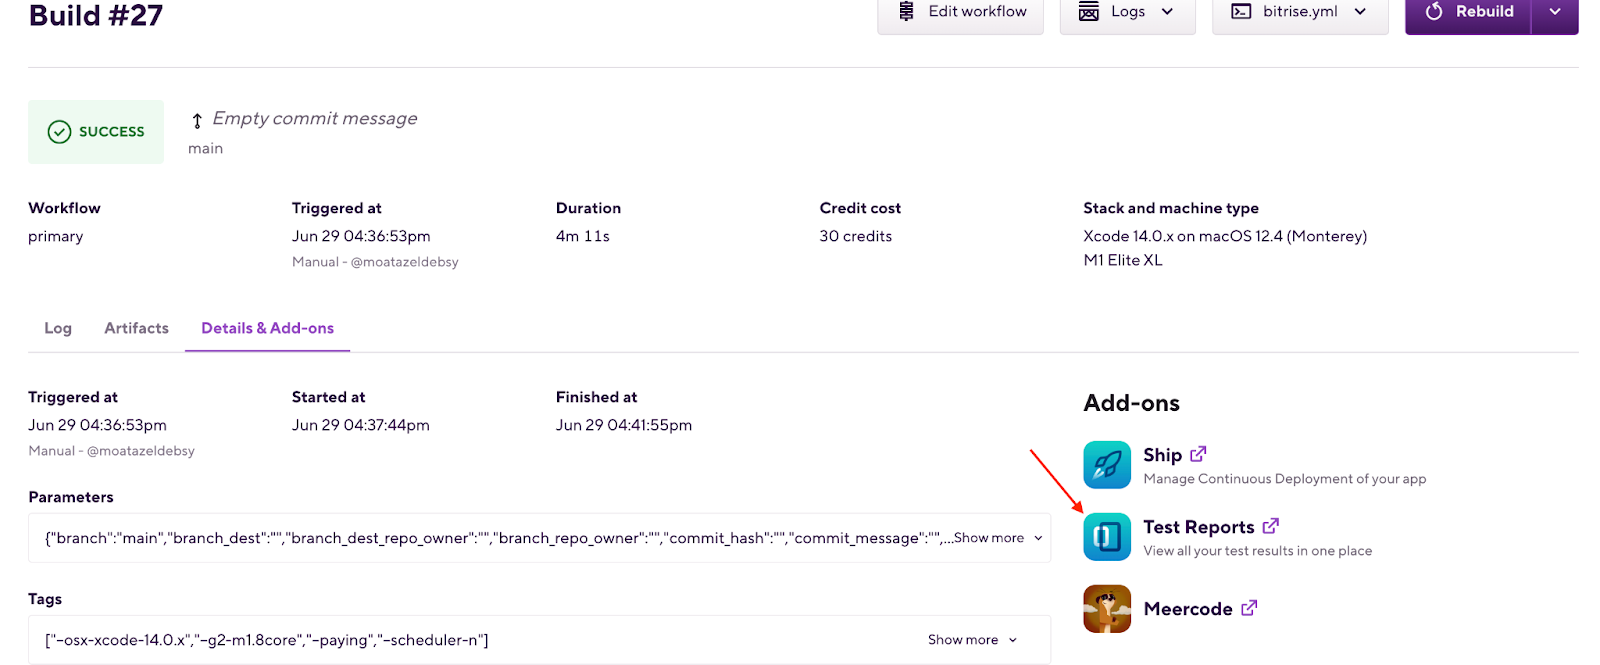Viewport: 1600px width, 665px height.
Task: Click the green success checkmark icon
Action: [x=60, y=132]
